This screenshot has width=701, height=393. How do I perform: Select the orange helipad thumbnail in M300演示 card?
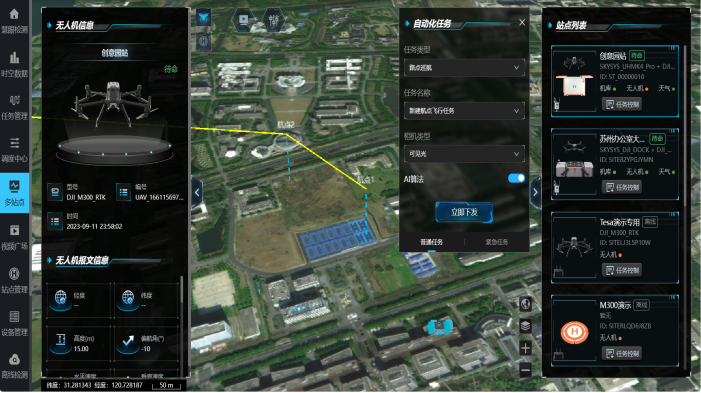point(574,333)
